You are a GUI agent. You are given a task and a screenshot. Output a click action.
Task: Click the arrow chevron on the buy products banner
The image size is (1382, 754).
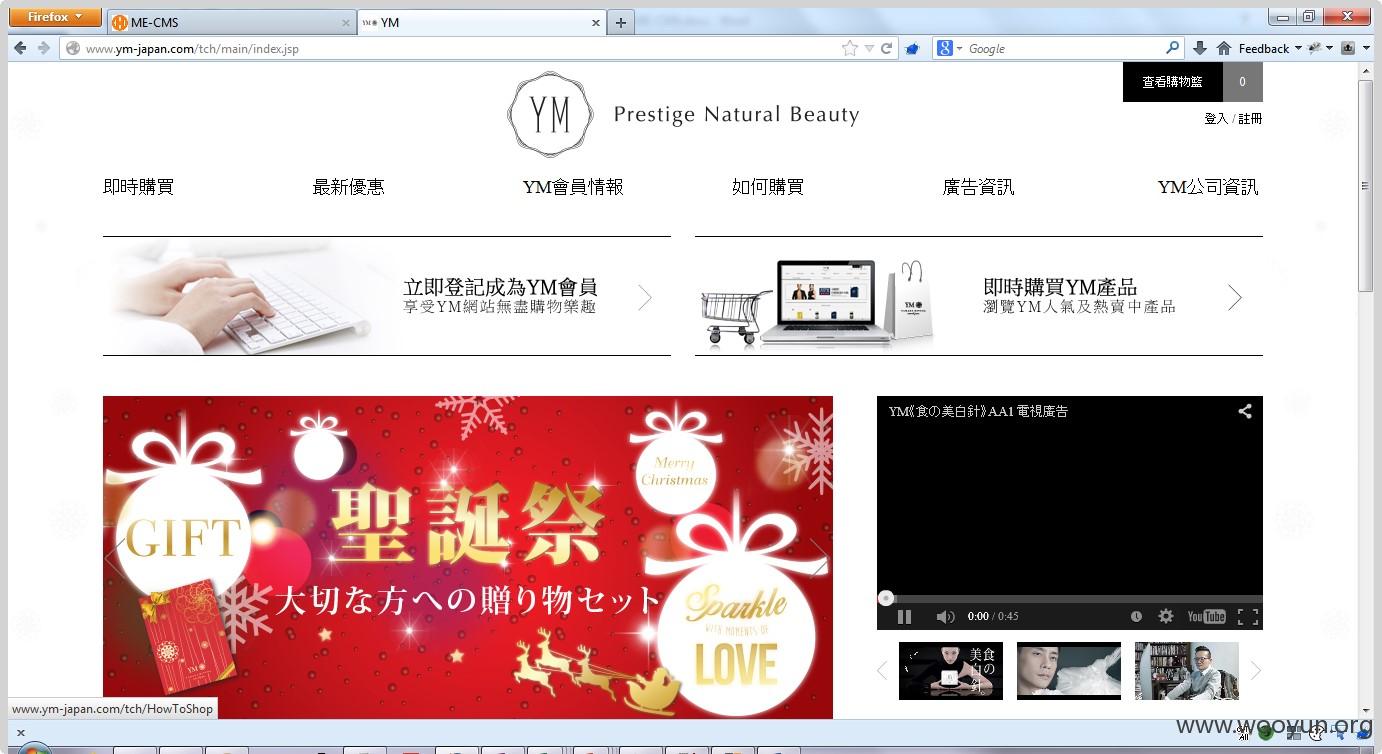1235,297
